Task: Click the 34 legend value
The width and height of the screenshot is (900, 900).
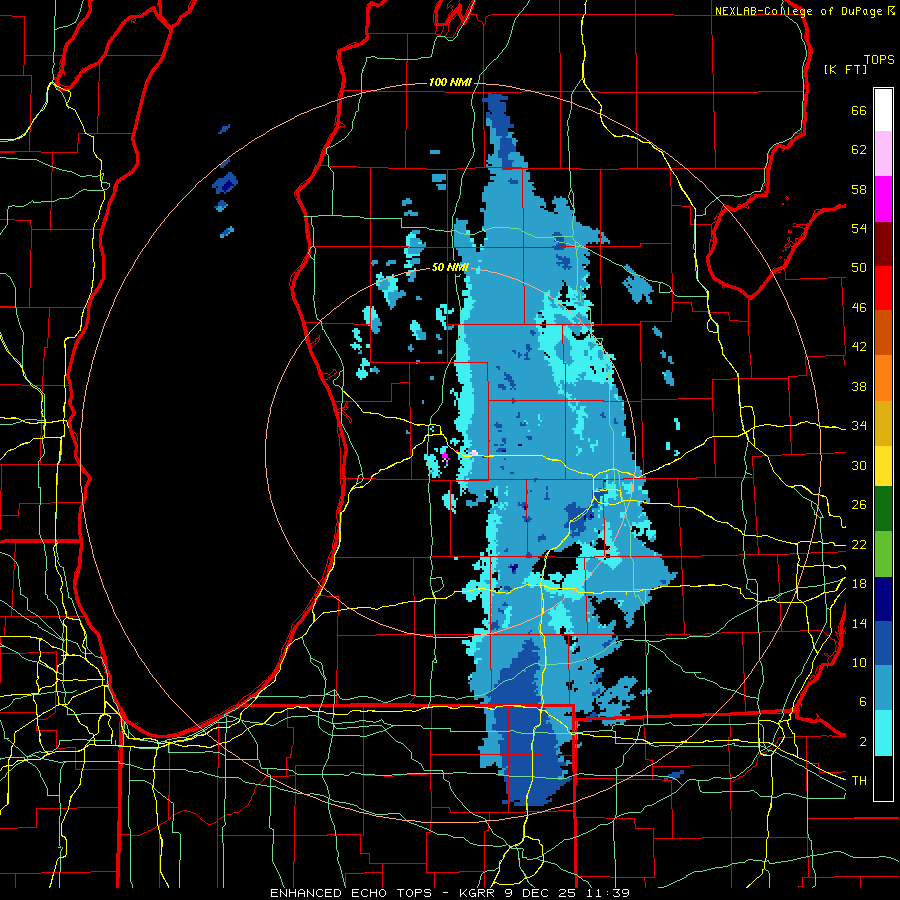Action: (859, 426)
